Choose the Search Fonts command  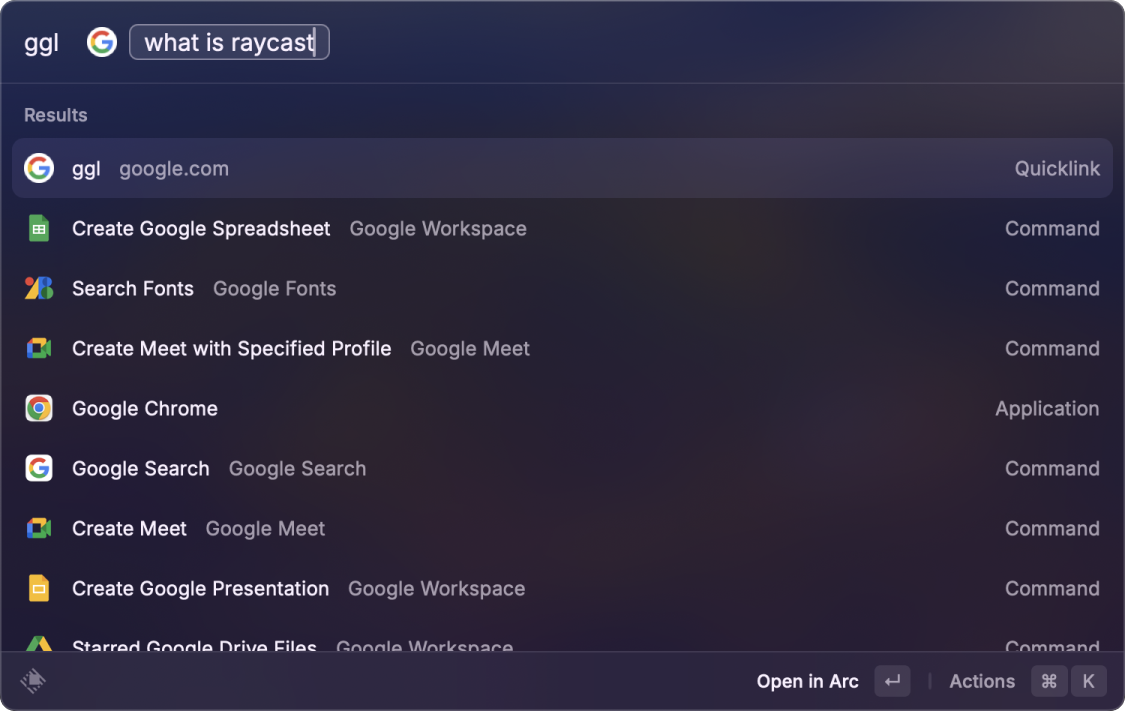(562, 288)
